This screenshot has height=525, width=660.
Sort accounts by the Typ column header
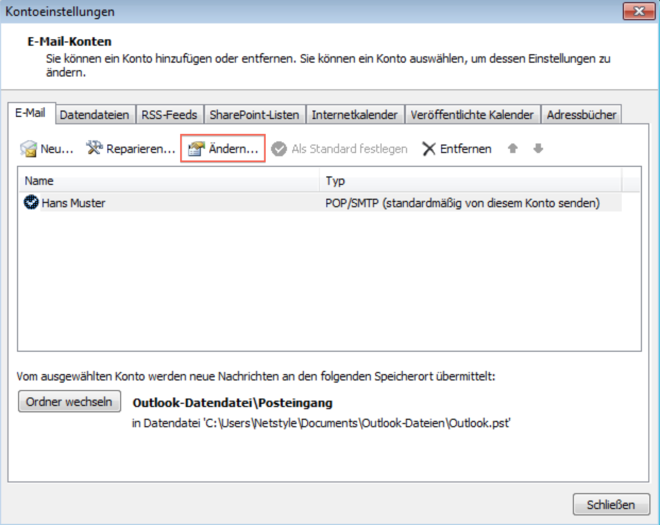pyautogui.click(x=470, y=181)
